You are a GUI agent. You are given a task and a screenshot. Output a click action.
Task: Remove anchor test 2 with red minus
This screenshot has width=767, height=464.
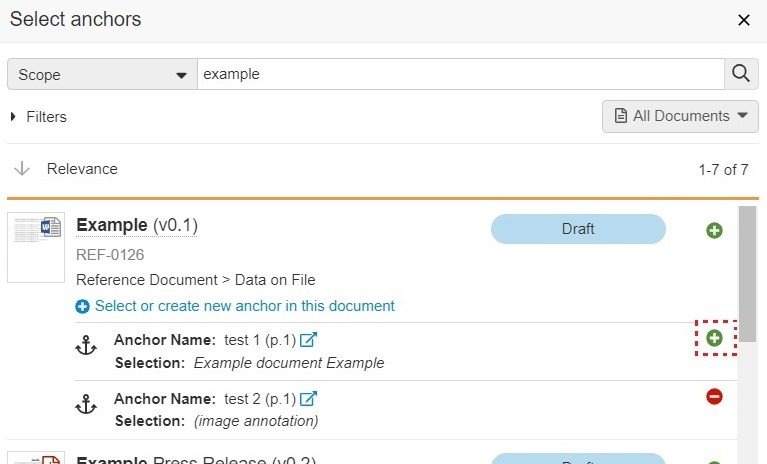pos(714,397)
